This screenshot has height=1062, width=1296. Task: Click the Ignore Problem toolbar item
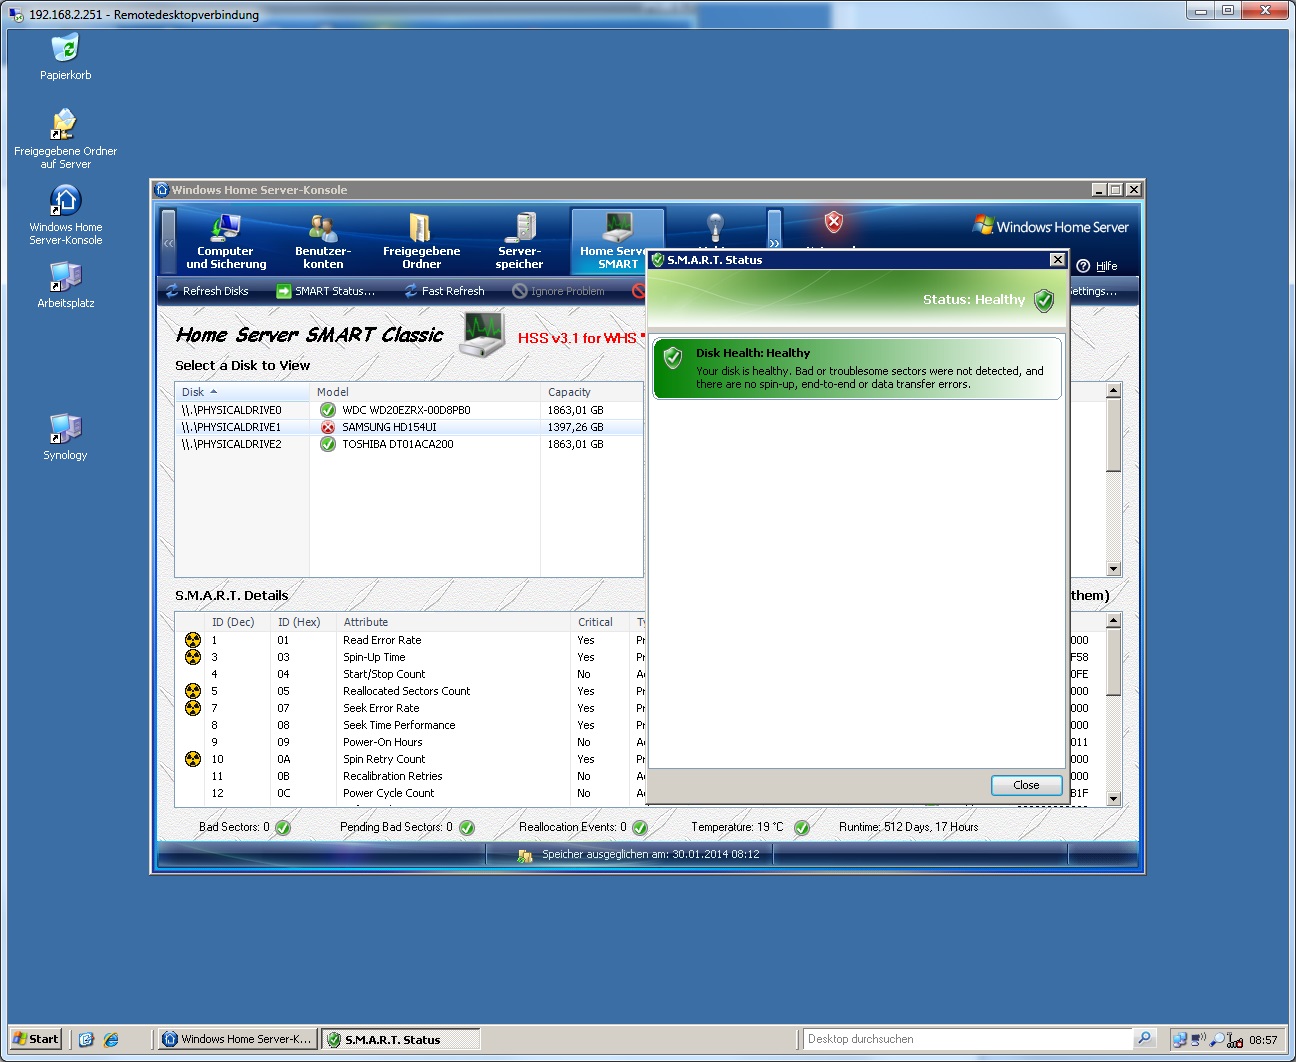coord(558,291)
